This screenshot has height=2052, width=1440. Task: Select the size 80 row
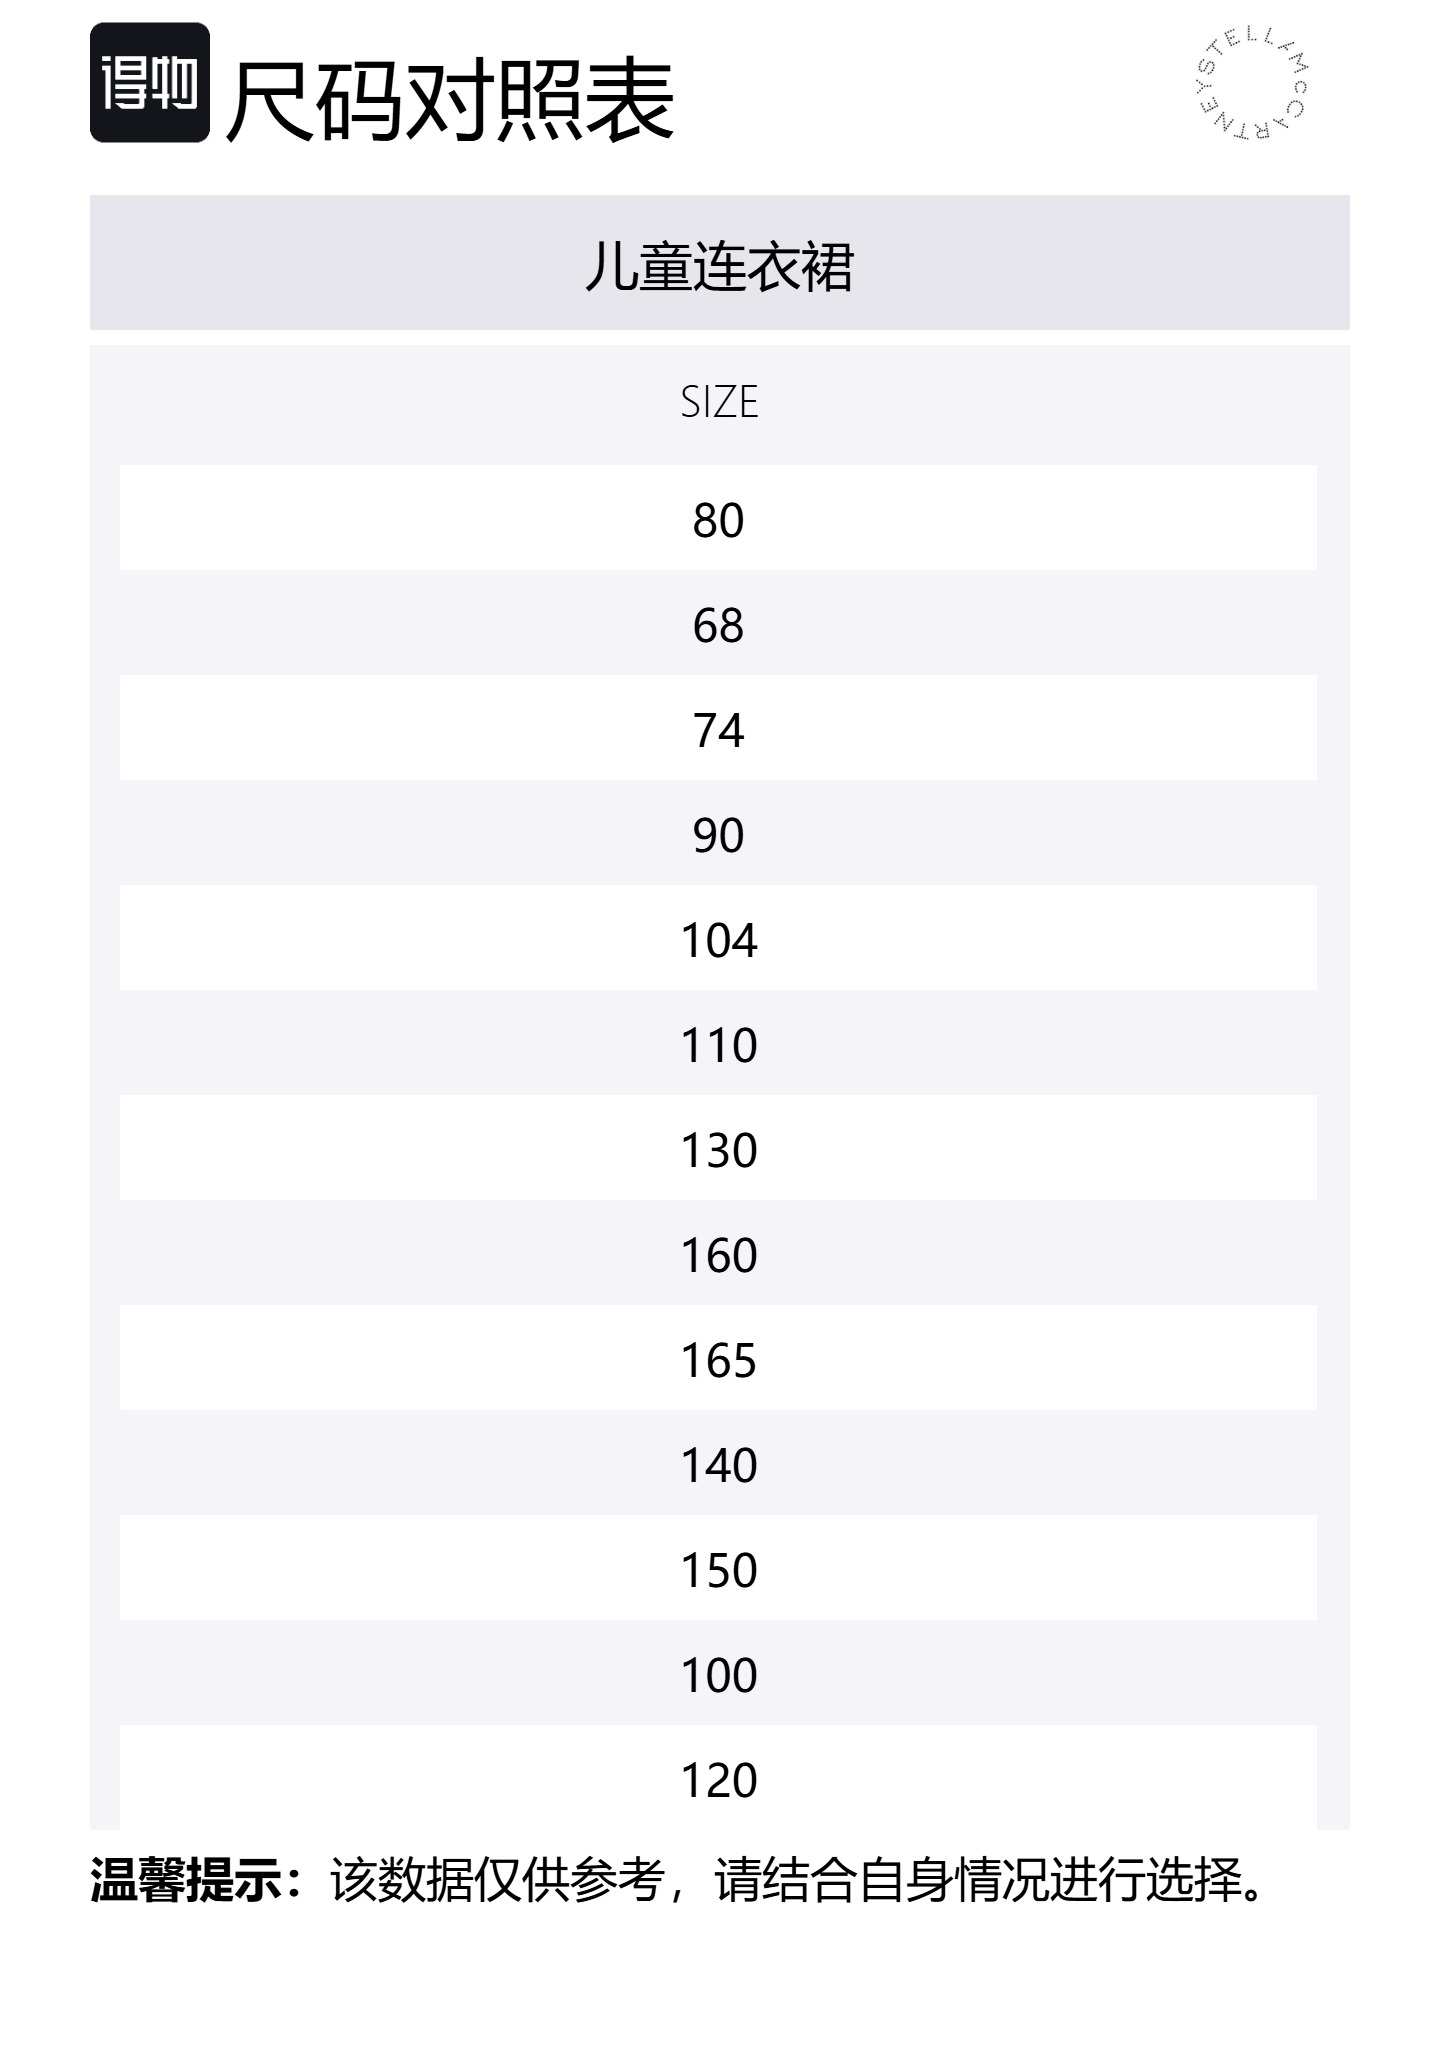click(x=719, y=520)
